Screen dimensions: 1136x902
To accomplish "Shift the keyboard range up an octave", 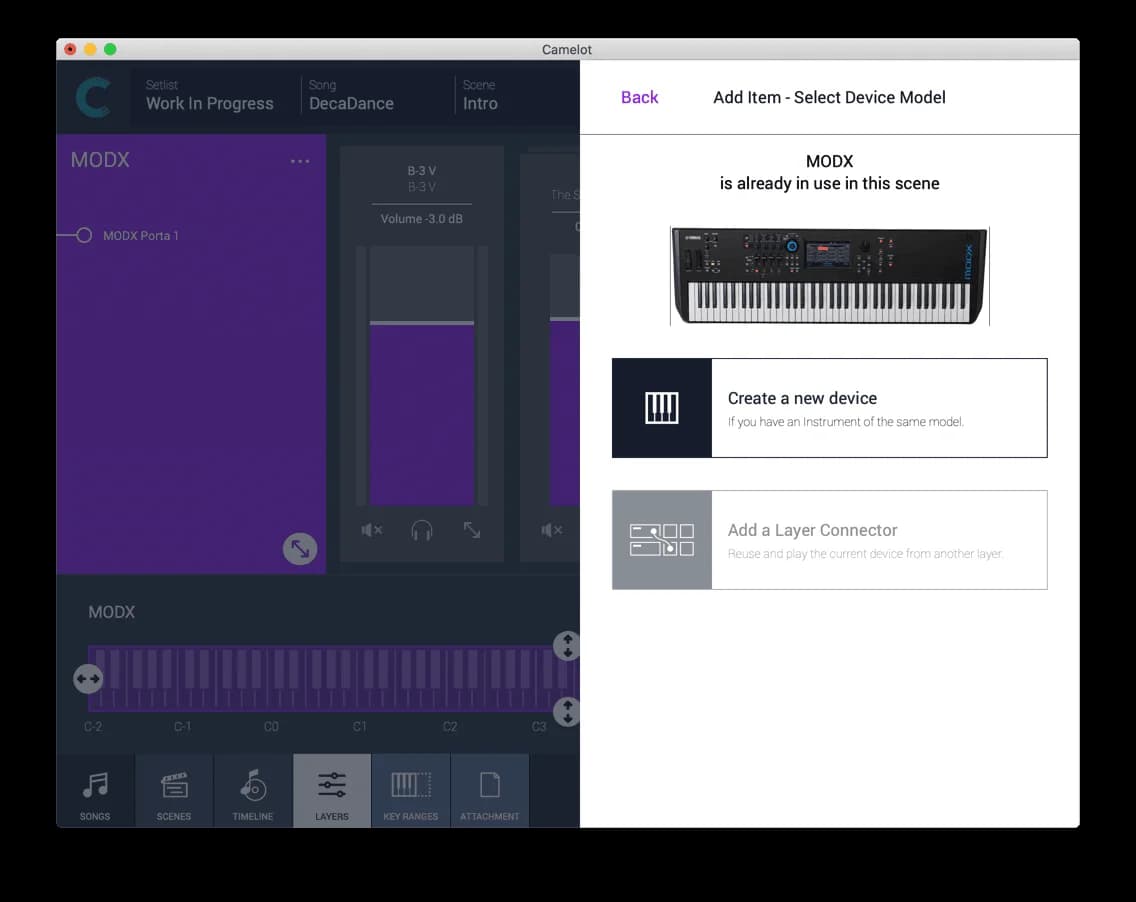I will pyautogui.click(x=567, y=645).
